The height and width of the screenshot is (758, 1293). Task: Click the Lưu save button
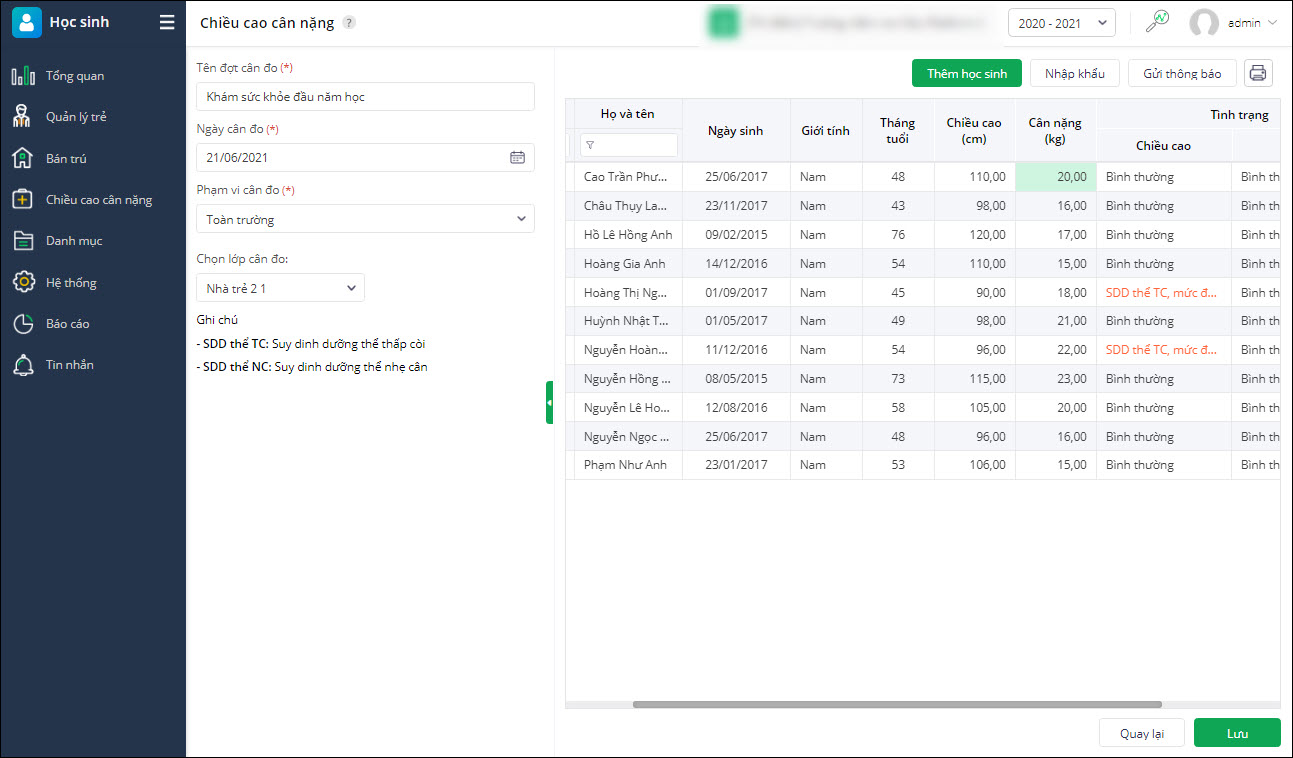1237,733
